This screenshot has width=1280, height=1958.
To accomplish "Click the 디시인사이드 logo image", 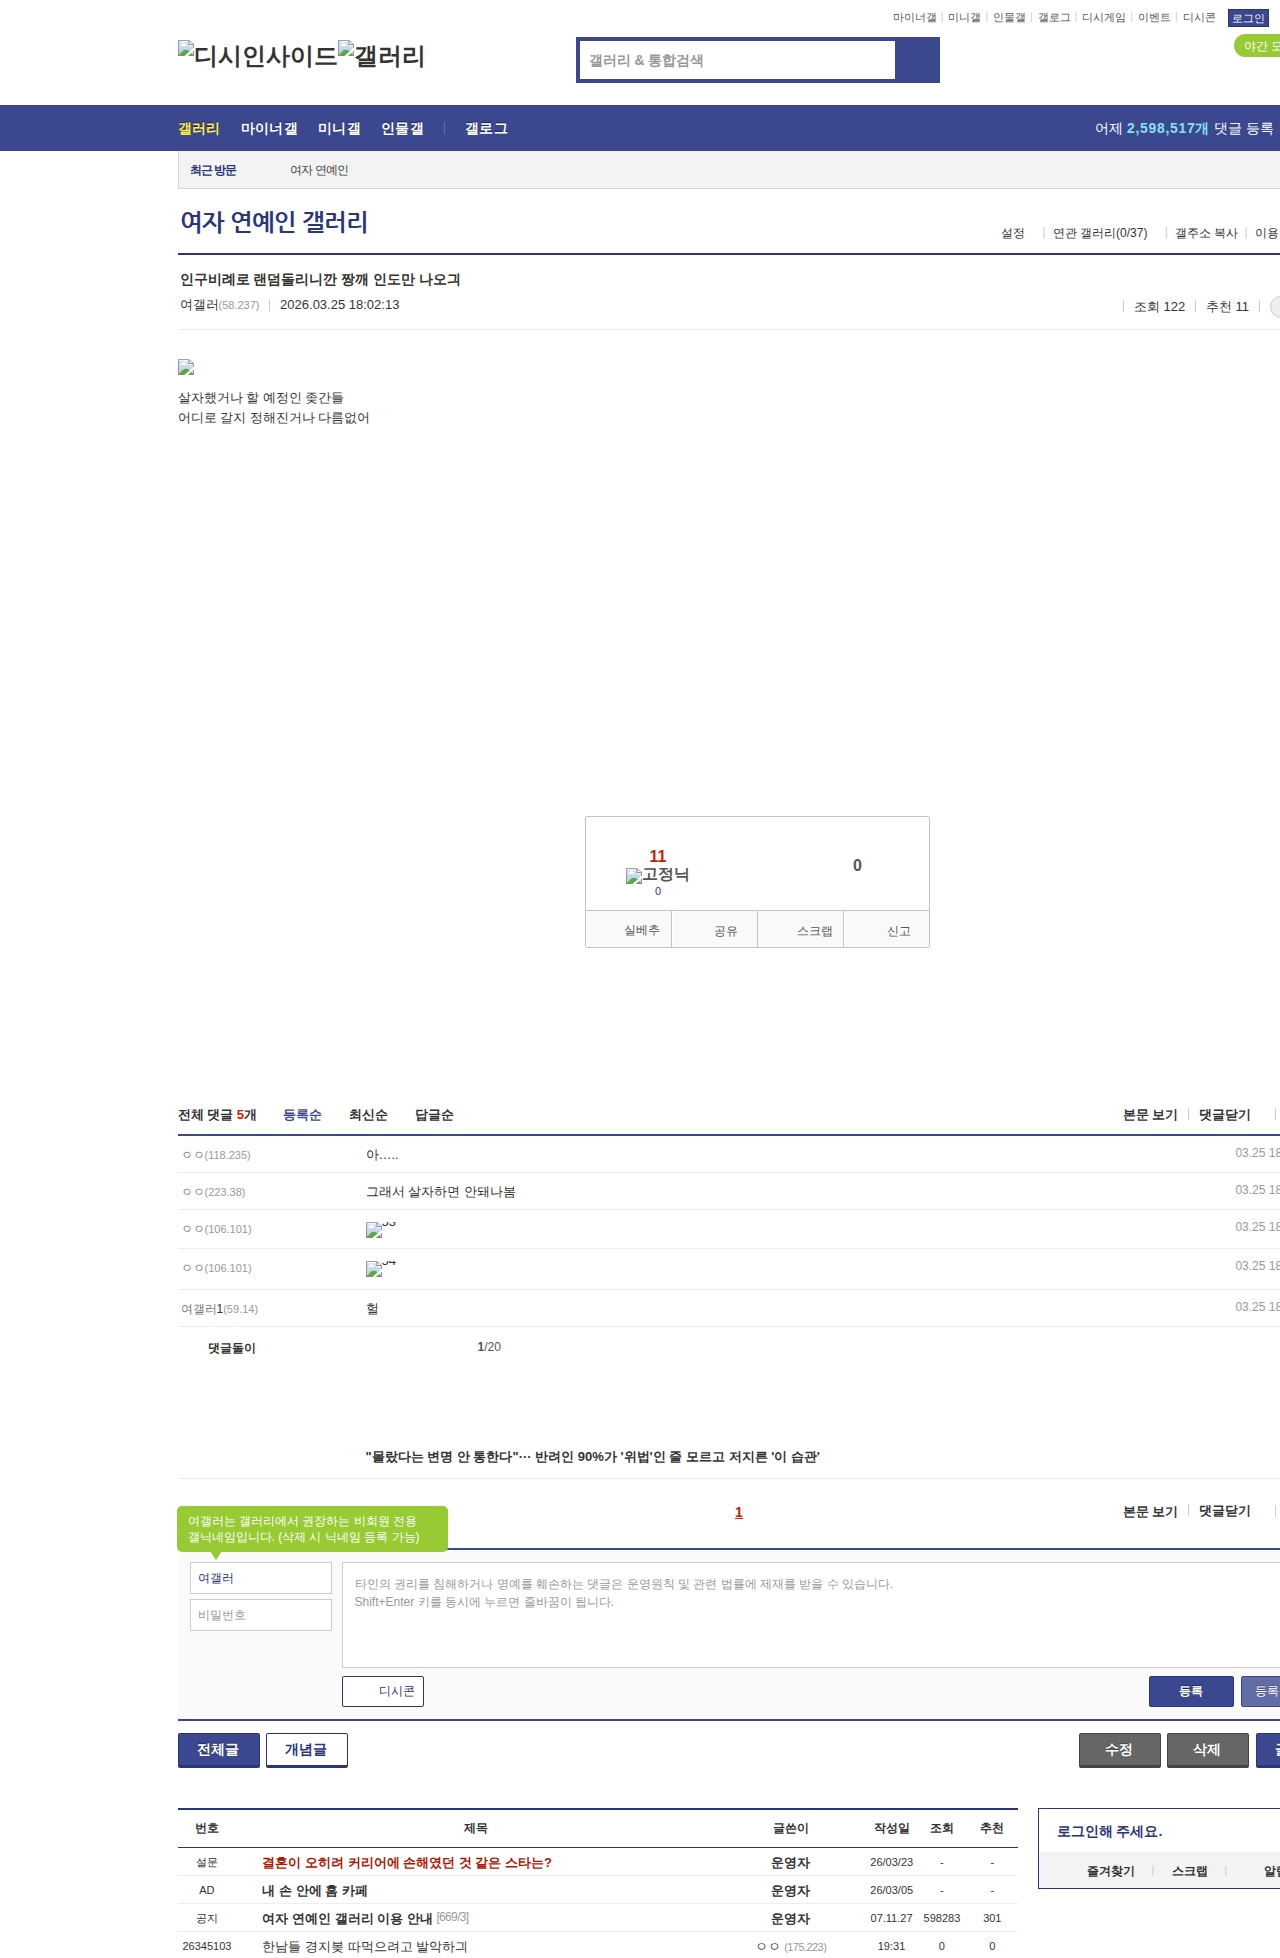I will pyautogui.click(x=258, y=56).
